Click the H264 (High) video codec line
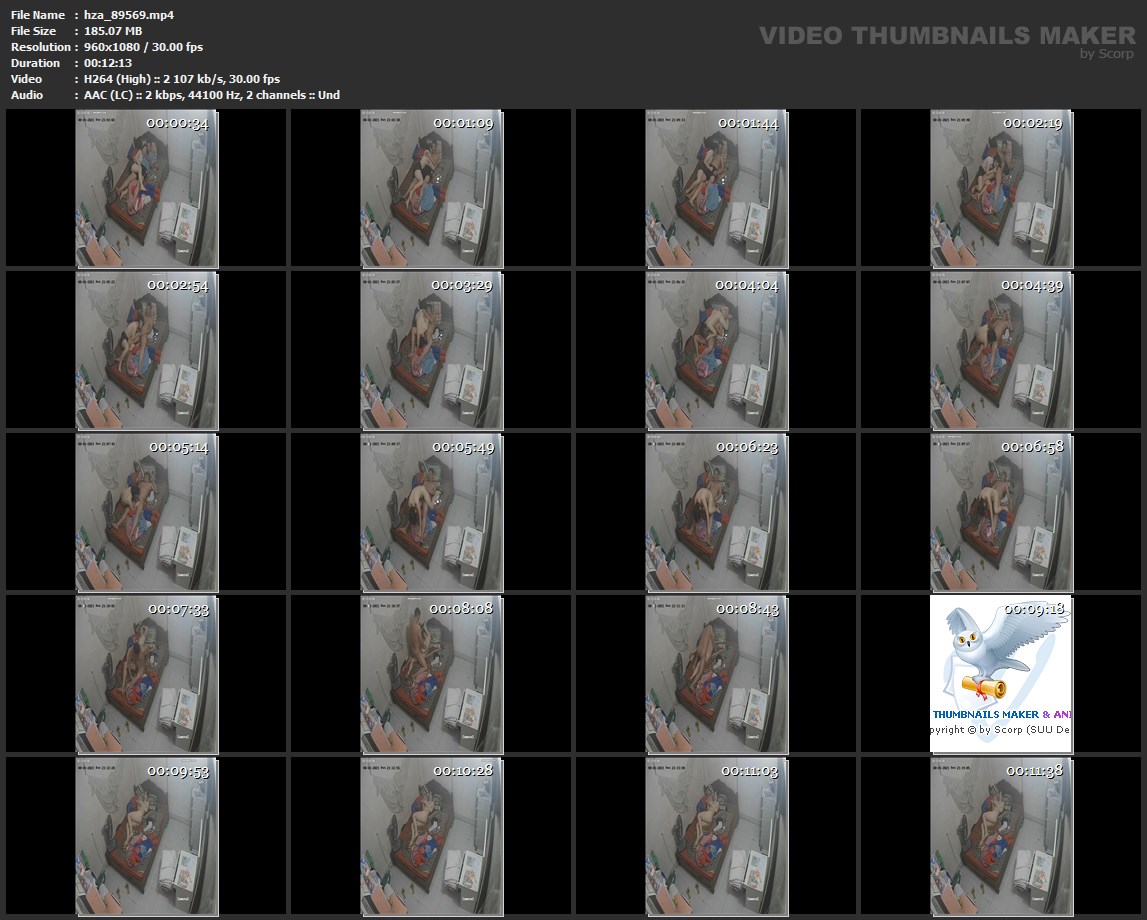 tap(181, 79)
